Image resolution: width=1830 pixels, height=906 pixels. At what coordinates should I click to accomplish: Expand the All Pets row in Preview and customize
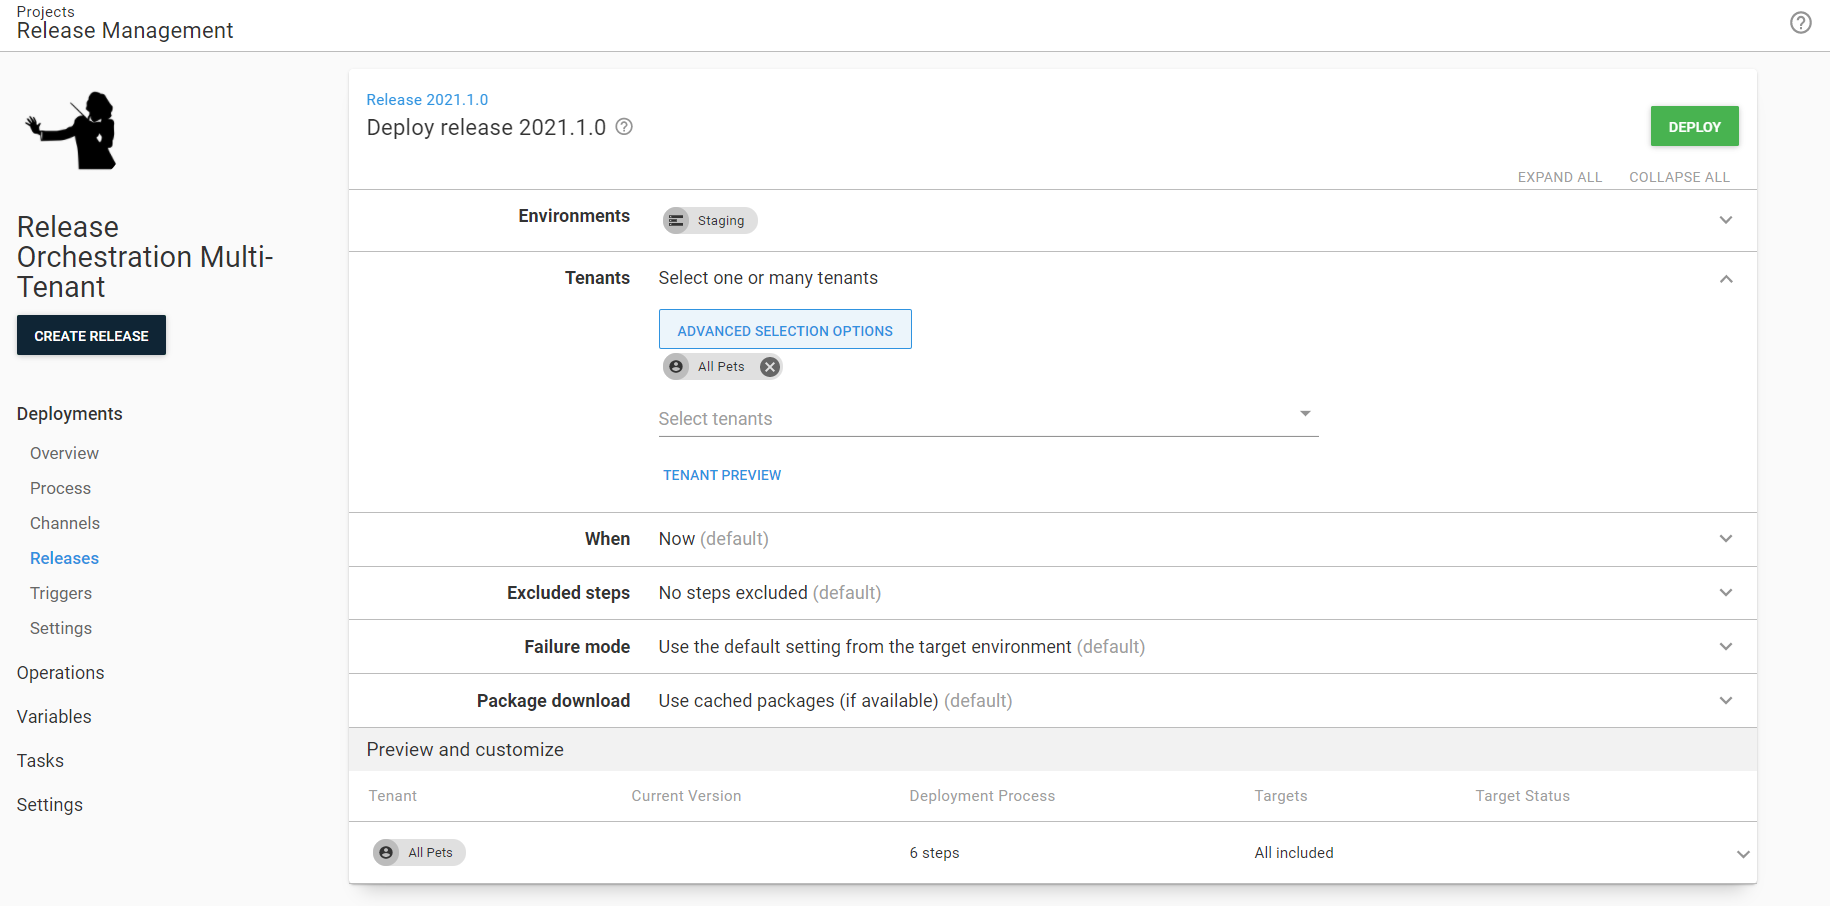[x=1744, y=853]
